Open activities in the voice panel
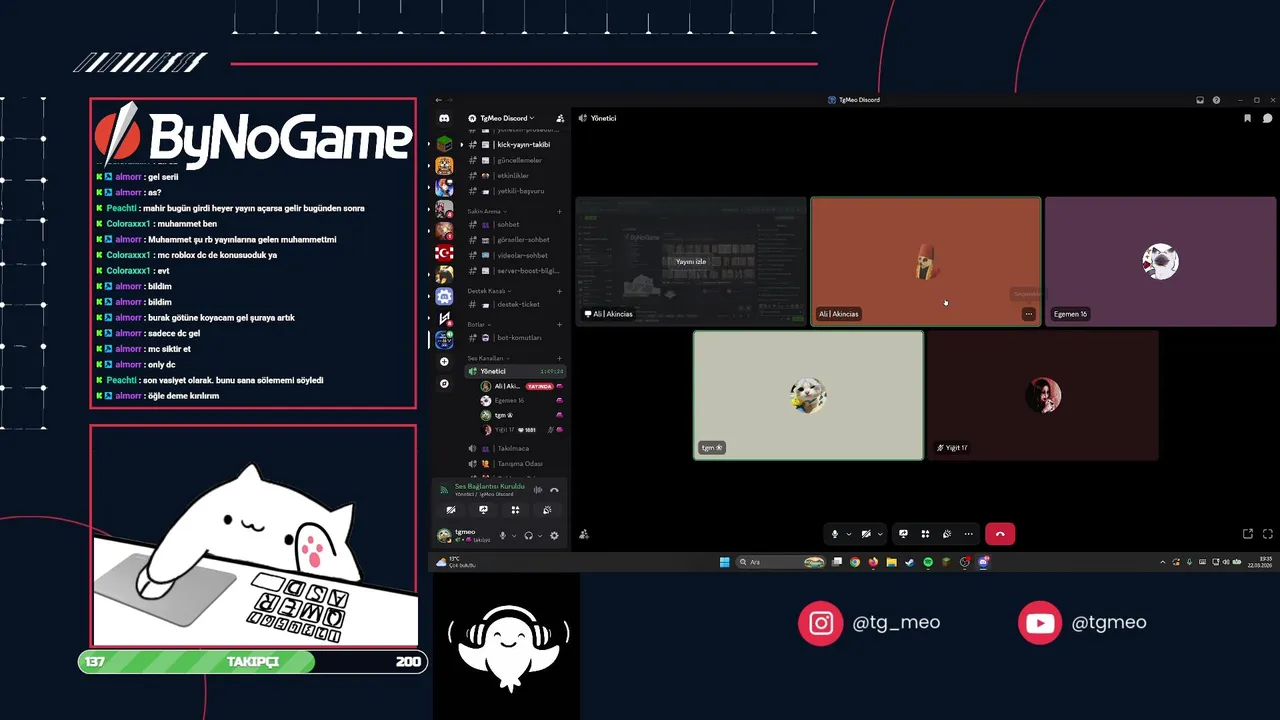Viewport: 1280px width, 720px height. point(515,510)
